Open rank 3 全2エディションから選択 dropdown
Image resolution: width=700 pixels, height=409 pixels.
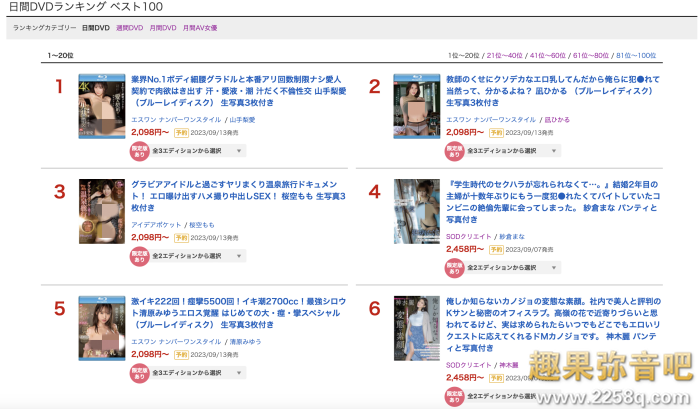pos(198,256)
